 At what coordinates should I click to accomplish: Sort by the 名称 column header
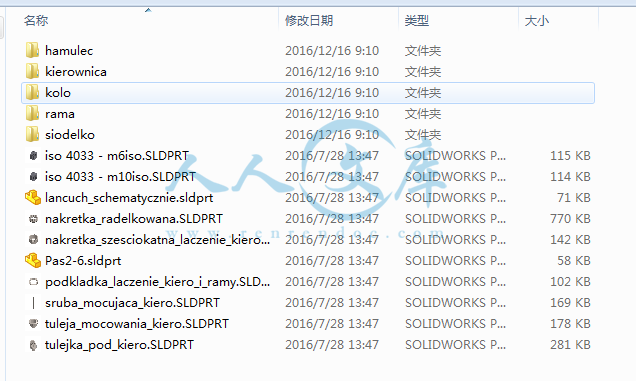click(36, 20)
